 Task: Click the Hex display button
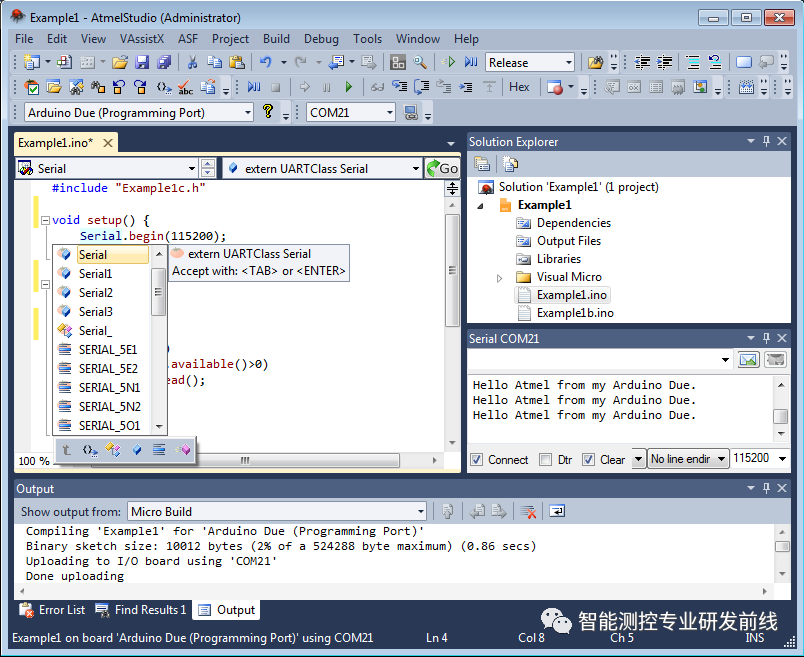pyautogui.click(x=519, y=87)
